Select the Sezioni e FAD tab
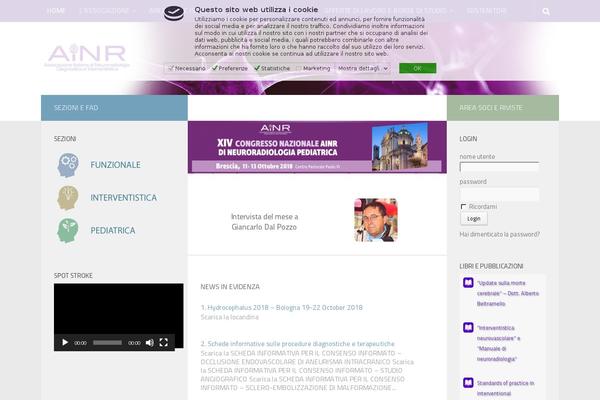Image resolution: width=600 pixels, height=400 pixels. [114, 108]
